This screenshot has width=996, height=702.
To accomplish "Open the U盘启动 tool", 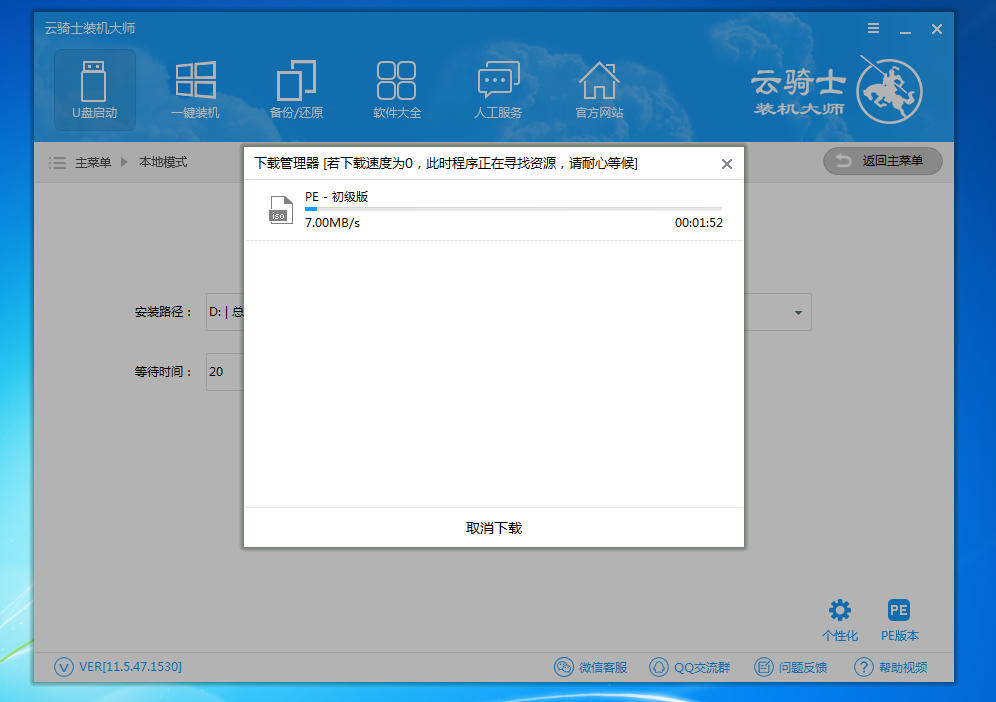I will pyautogui.click(x=95, y=90).
